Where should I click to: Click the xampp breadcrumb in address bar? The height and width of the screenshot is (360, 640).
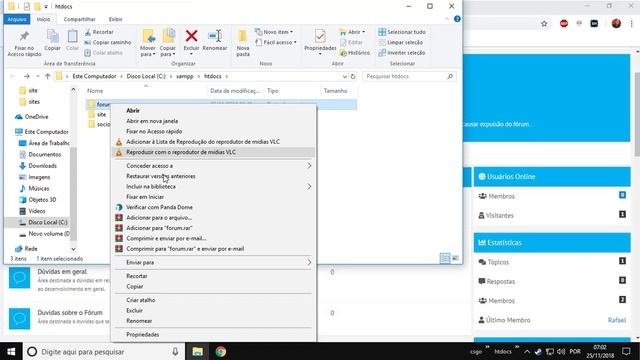(184, 76)
